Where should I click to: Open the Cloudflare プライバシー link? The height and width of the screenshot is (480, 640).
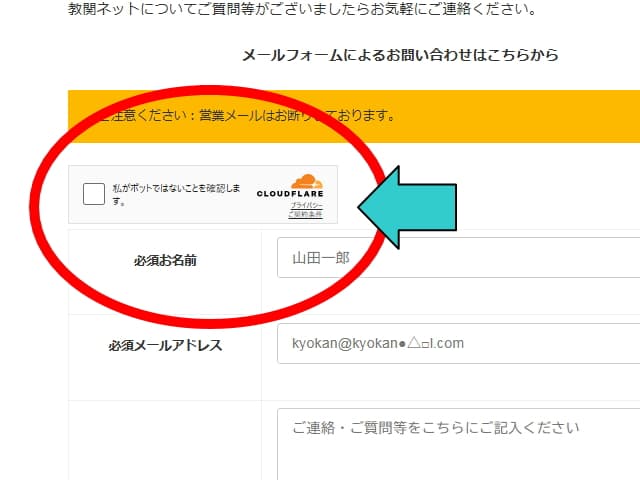pos(307,204)
